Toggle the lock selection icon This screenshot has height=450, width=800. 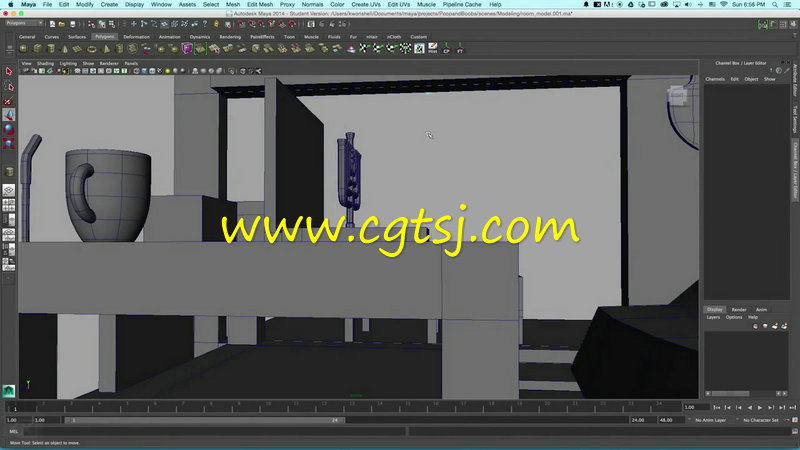click(x=216, y=24)
